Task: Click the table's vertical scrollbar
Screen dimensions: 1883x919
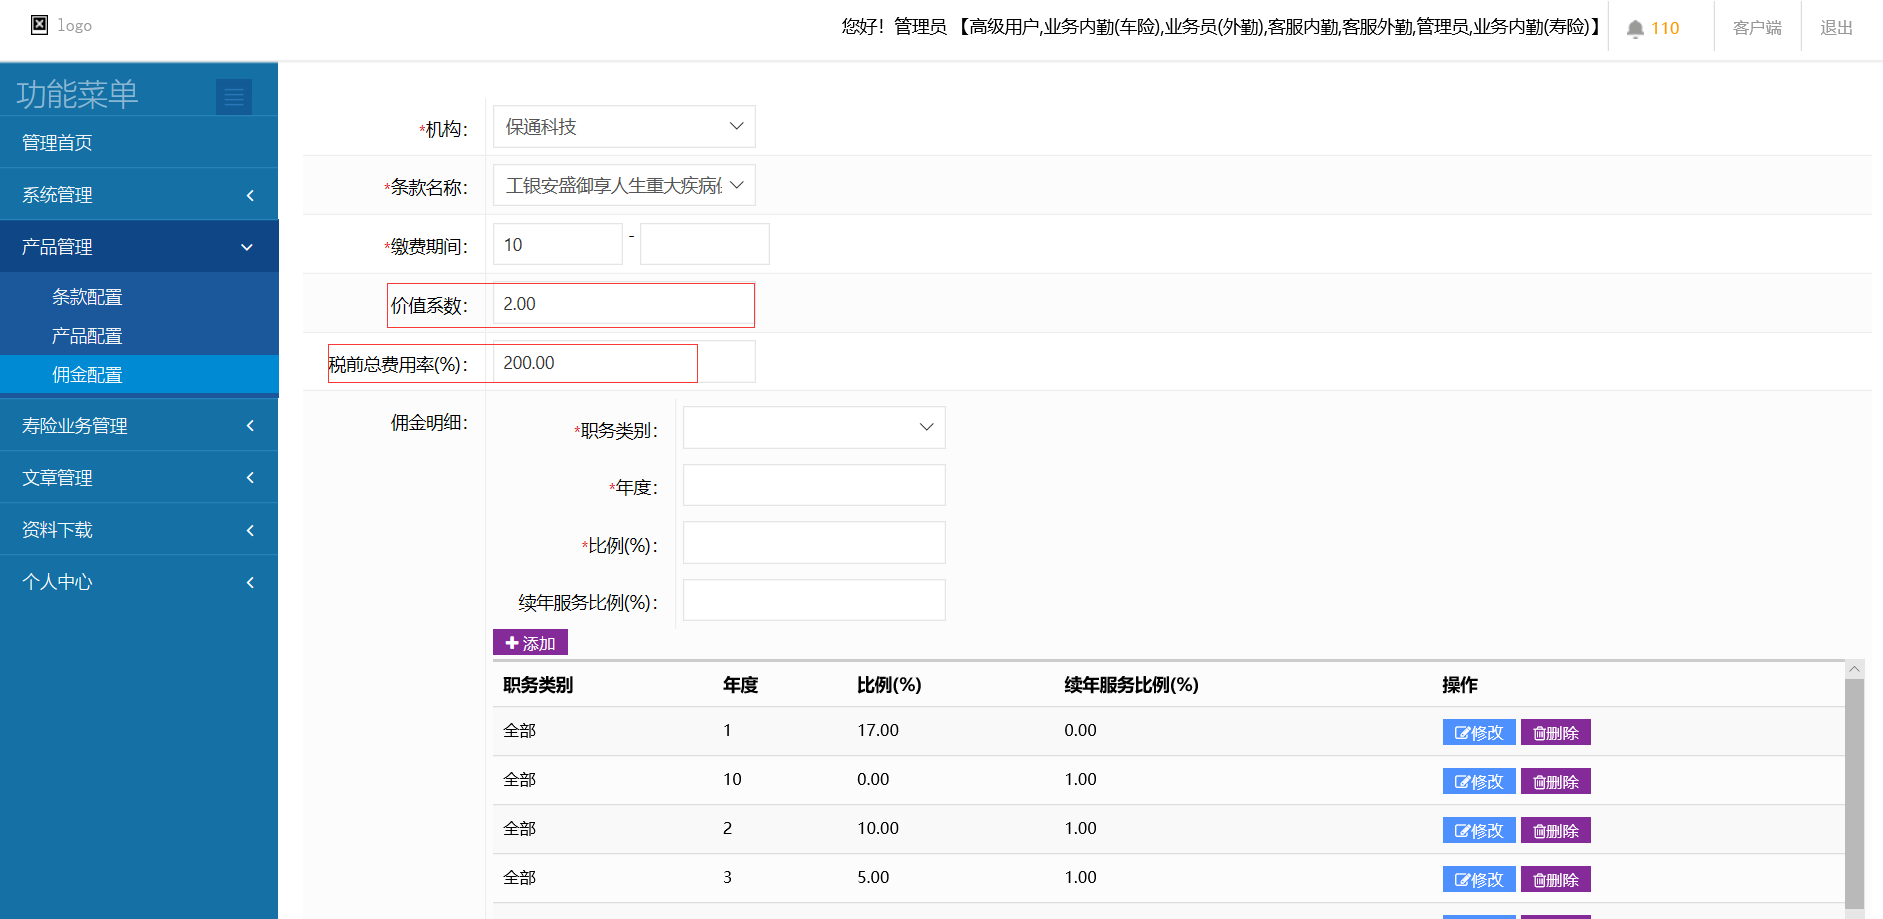Action: click(1854, 790)
